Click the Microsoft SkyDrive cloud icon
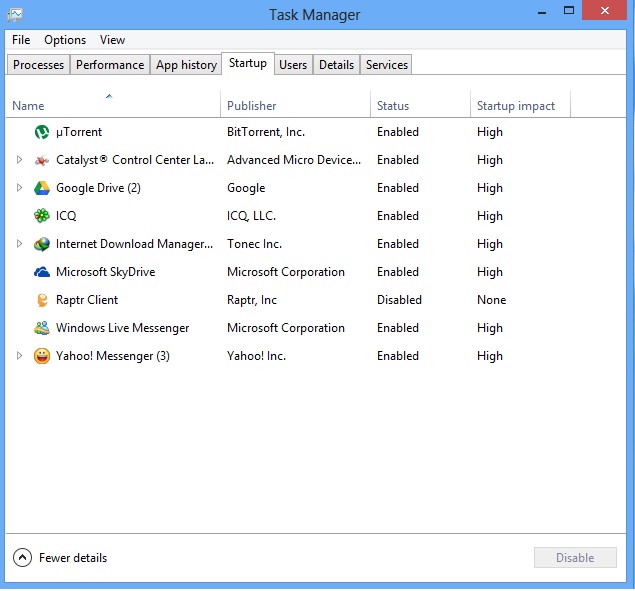 click(x=42, y=272)
